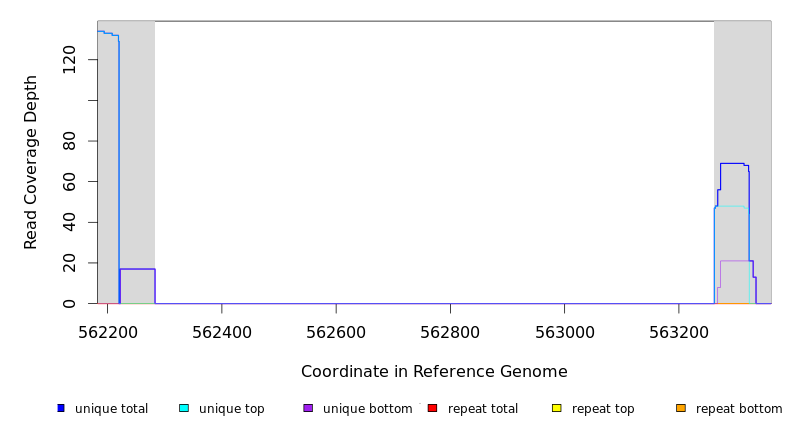The image size is (792, 432).
Task: Select the 'repeat bottom' legend label
Action: tap(739, 409)
